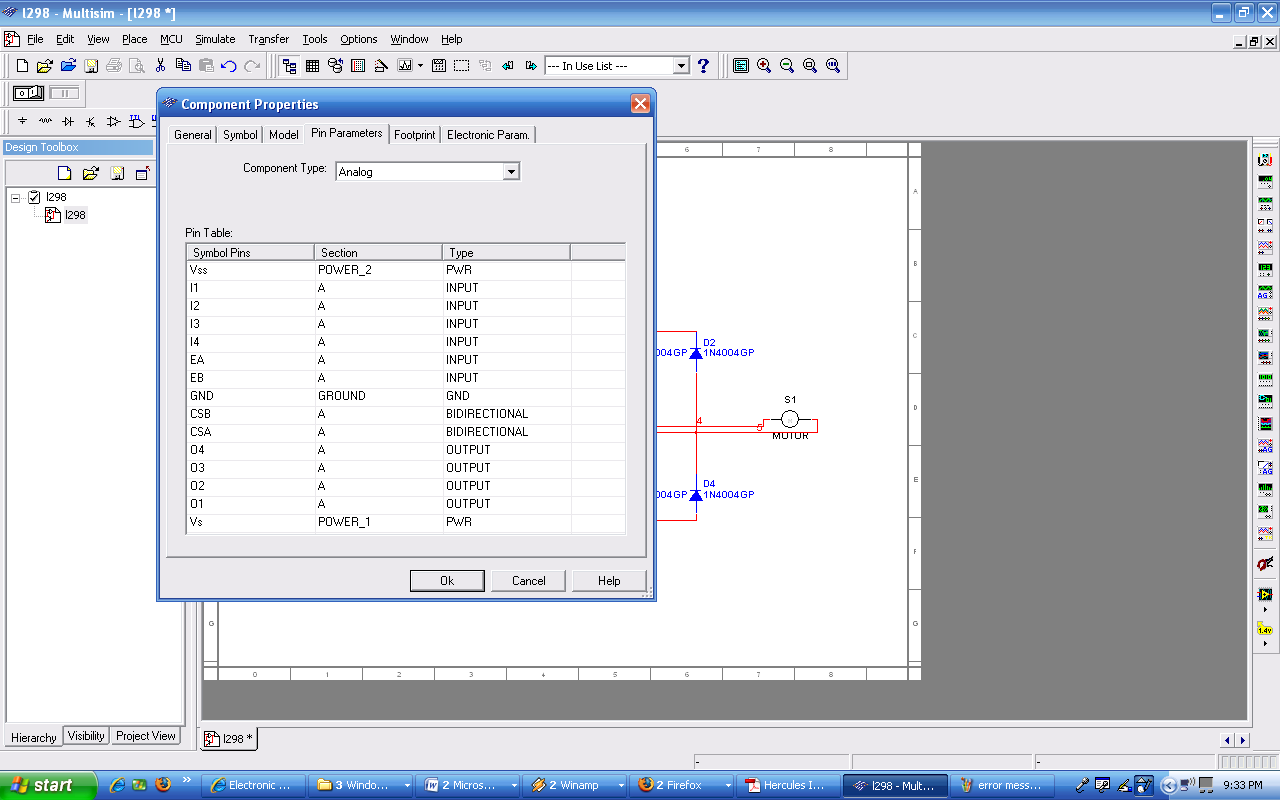This screenshot has height=800, width=1280.
Task: Click the Zoom In magnifier icon
Action: (x=764, y=66)
